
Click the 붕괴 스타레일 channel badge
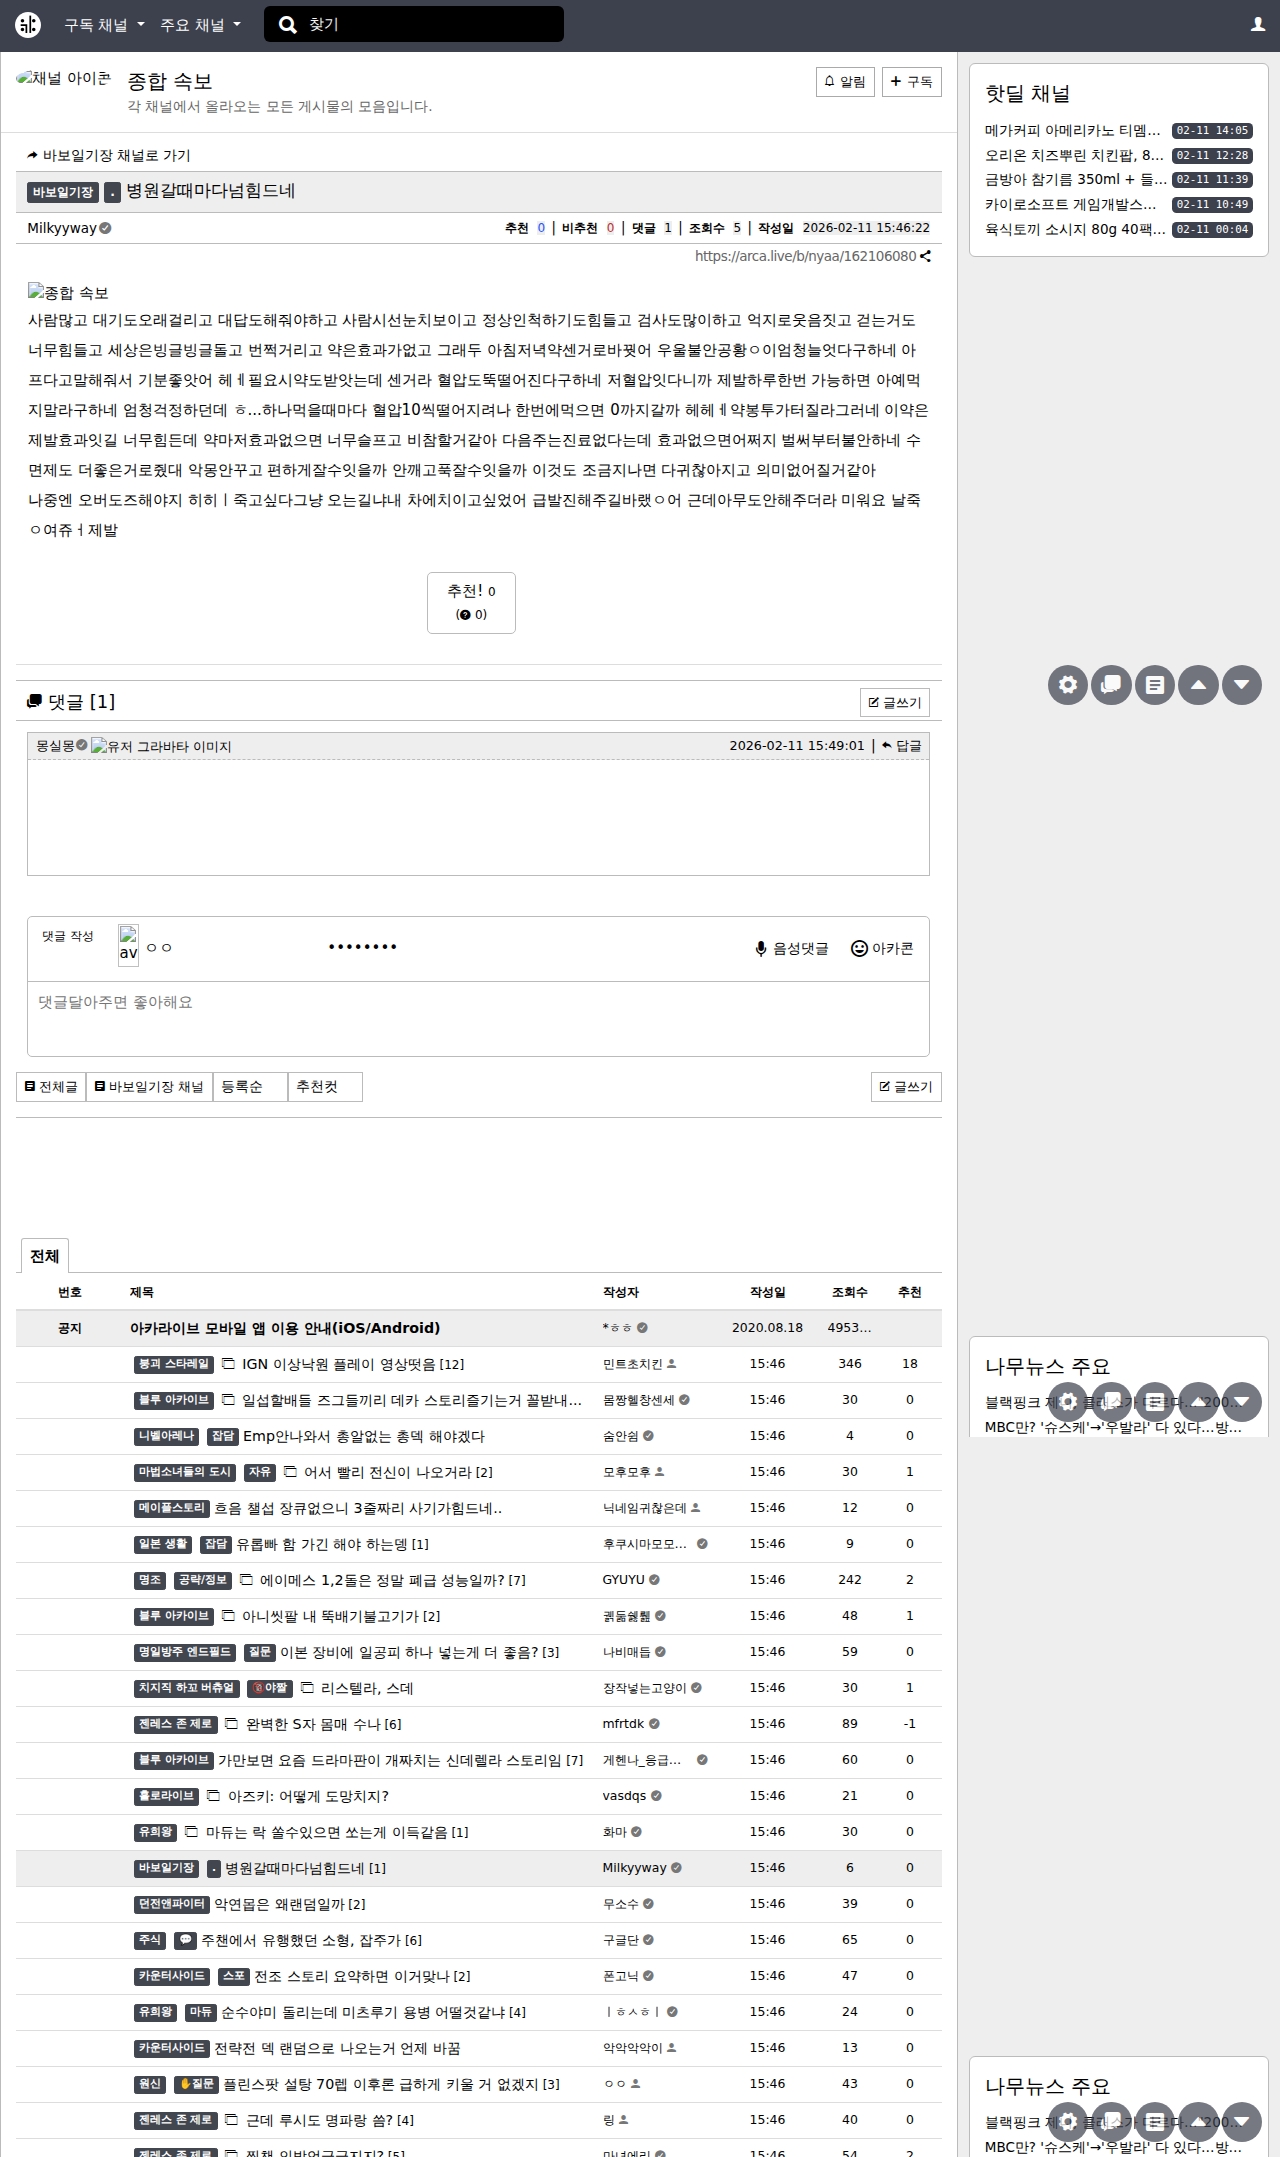click(x=174, y=1364)
